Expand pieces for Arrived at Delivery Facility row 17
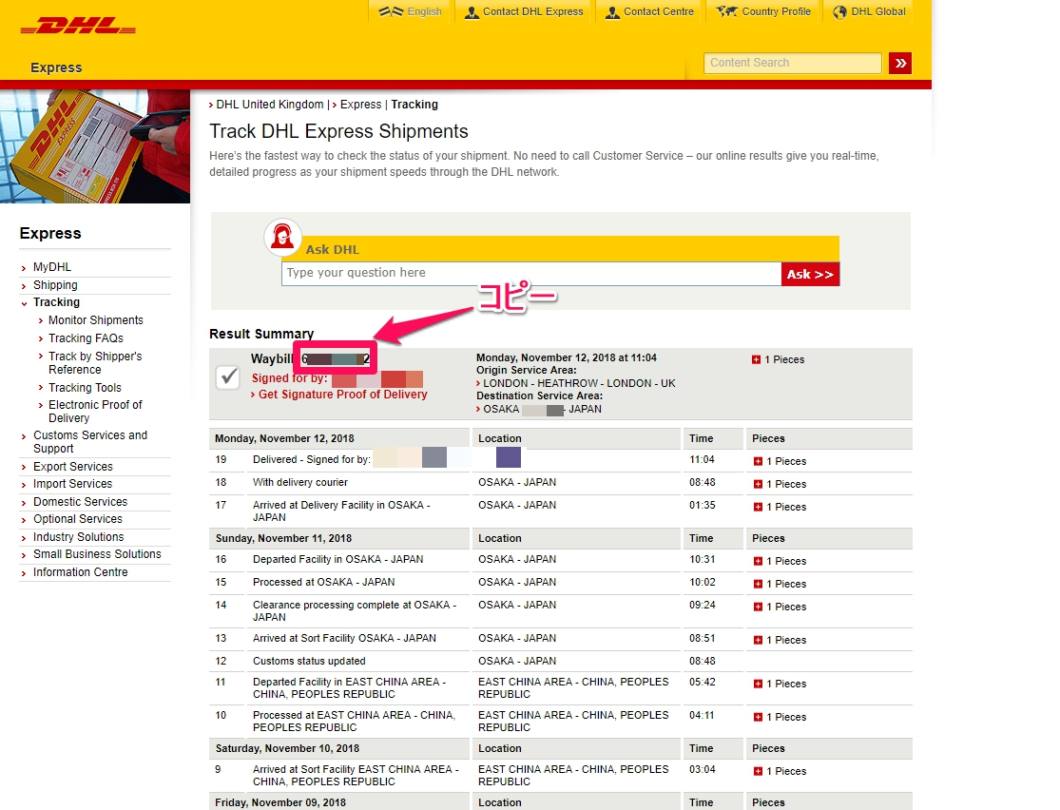This screenshot has width=1060, height=810. click(x=758, y=507)
